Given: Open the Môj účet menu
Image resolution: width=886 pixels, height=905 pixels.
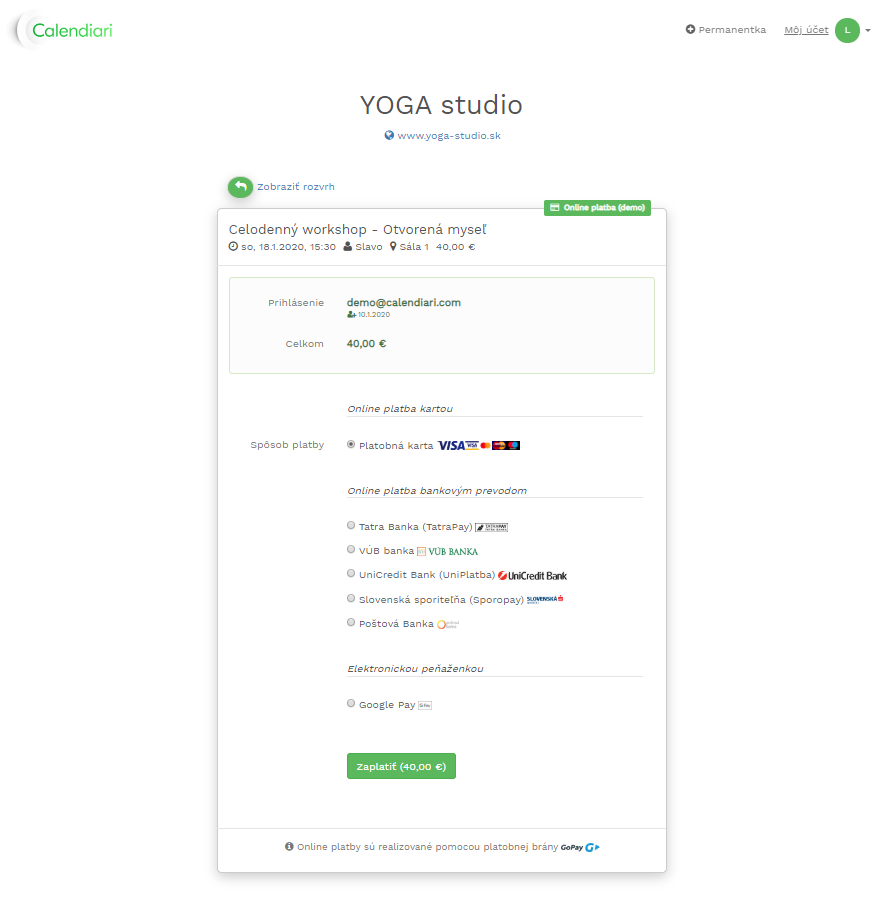Looking at the screenshot, I should tap(806, 30).
